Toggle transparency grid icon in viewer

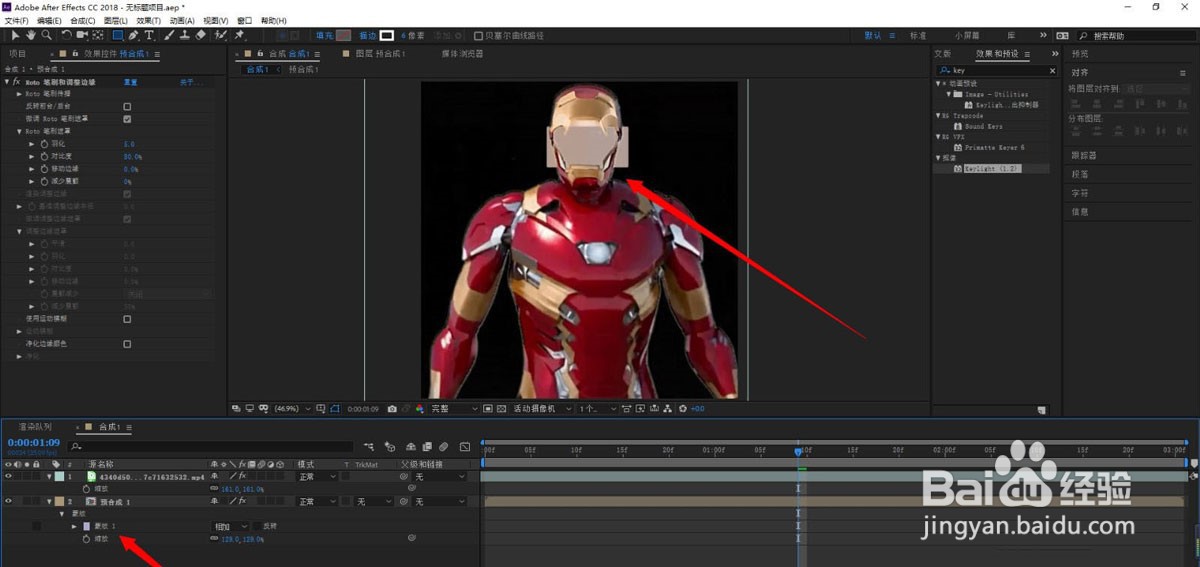pos(502,409)
